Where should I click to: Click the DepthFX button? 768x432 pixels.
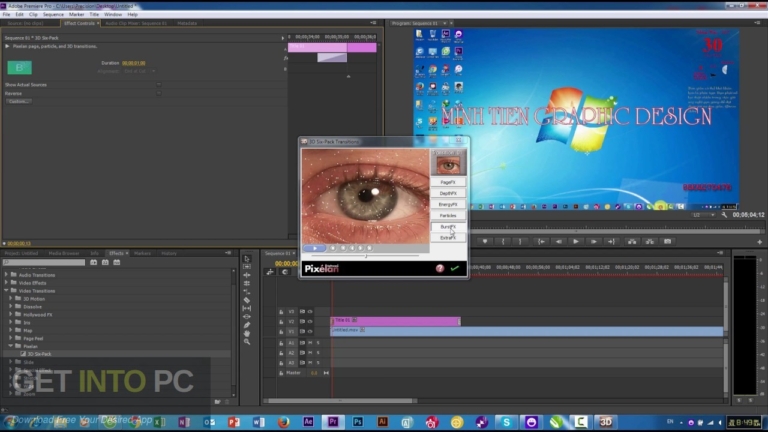pos(448,193)
